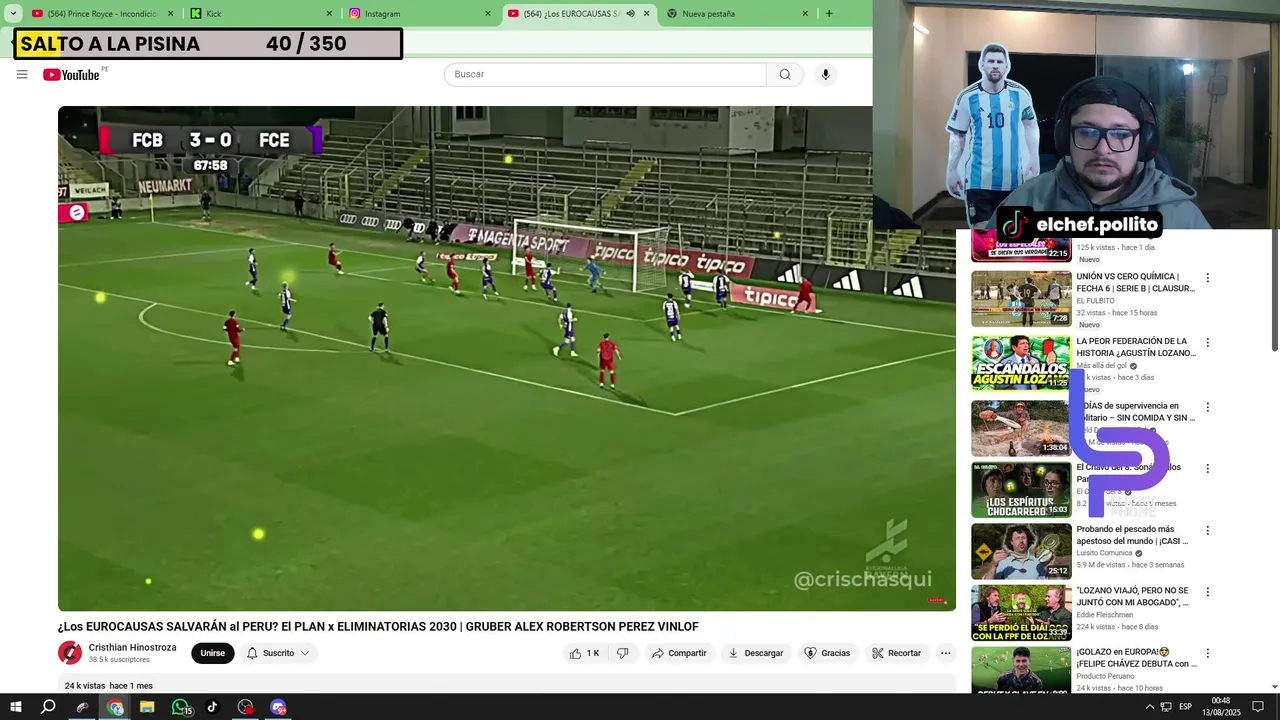Open a new browser tab
This screenshot has height=720, width=1280.
pyautogui.click(x=829, y=14)
